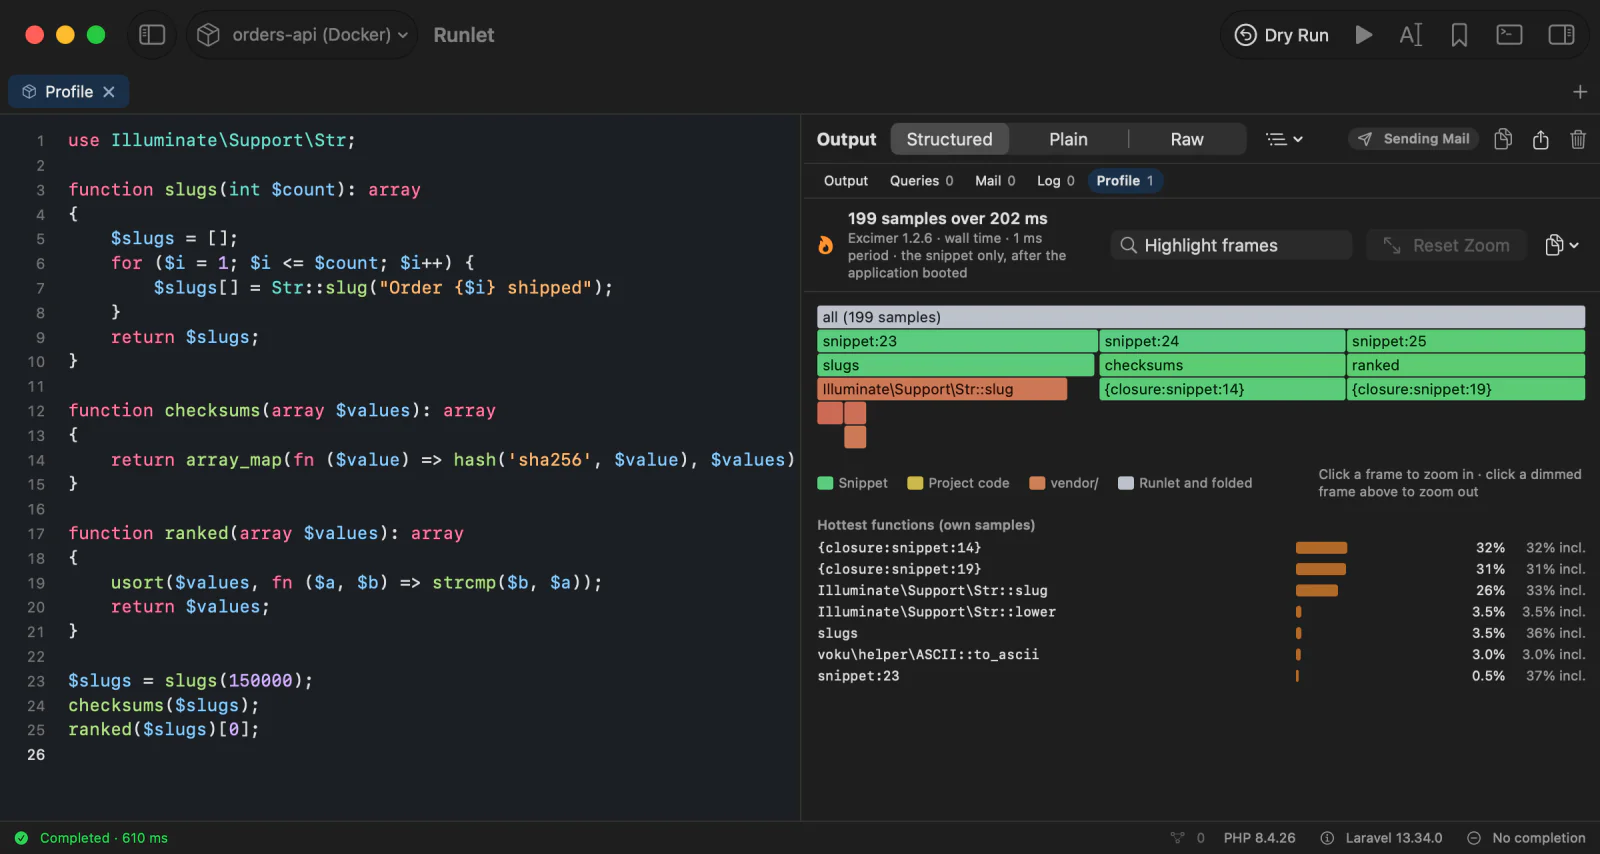Close the Profile editor tab
This screenshot has width=1600, height=854.
(109, 92)
